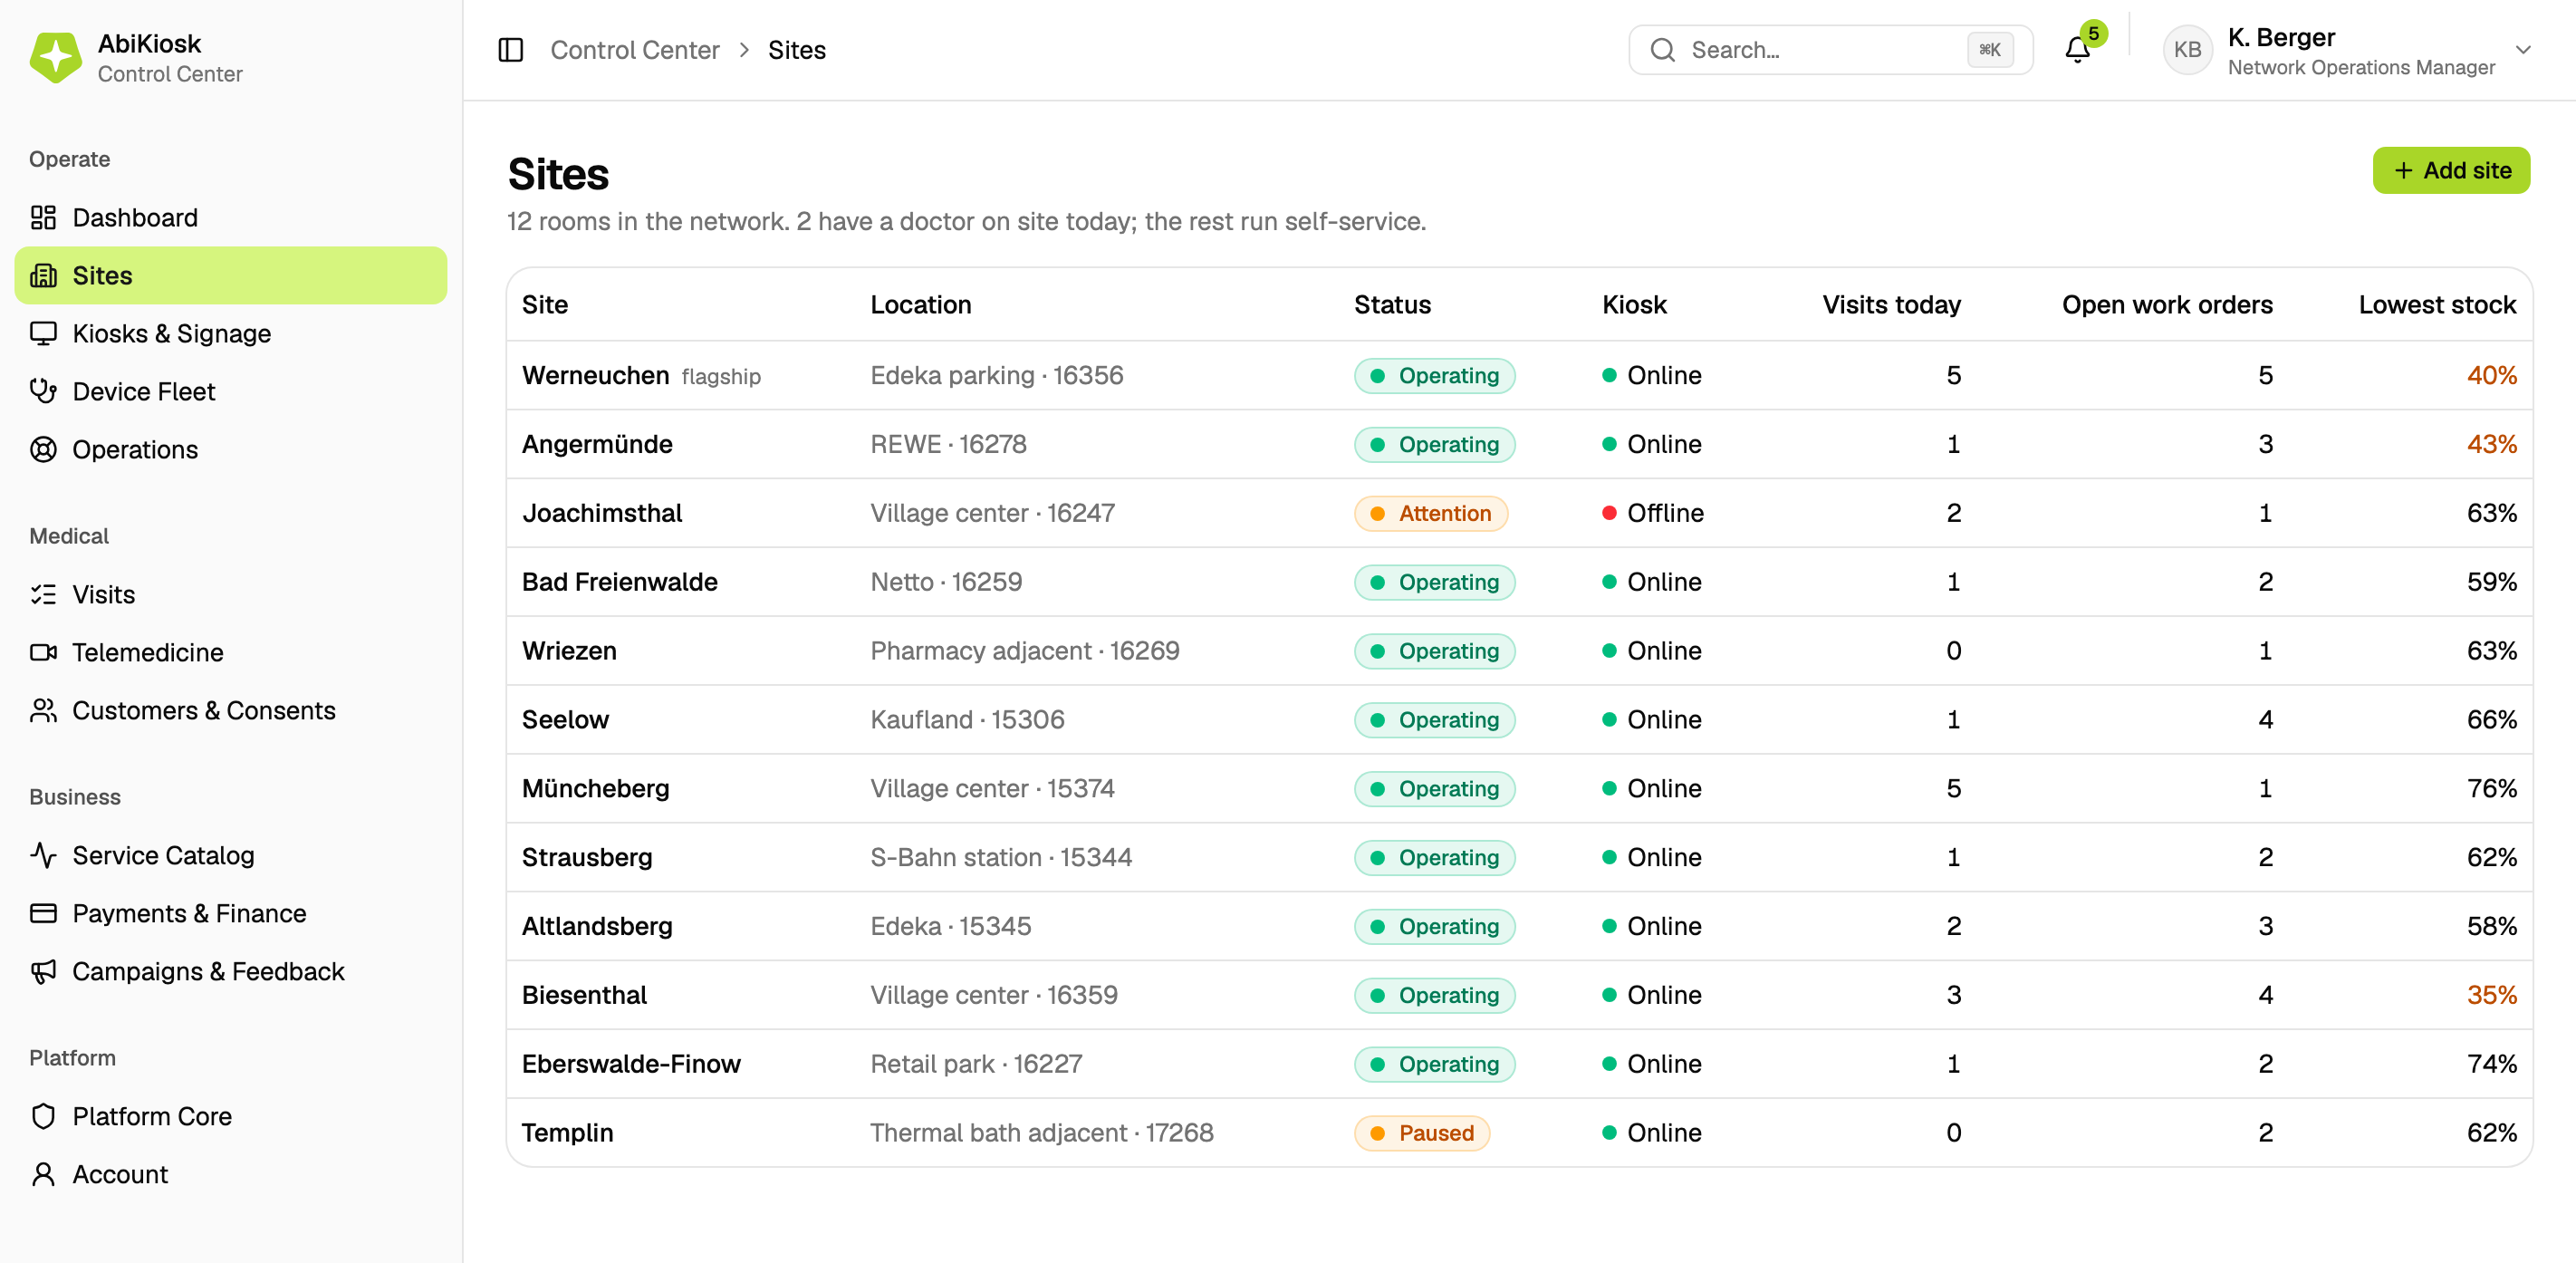Screen dimensions: 2576x1263
Task: Click the Device Fleet stethoscope icon
Action: click(43, 391)
